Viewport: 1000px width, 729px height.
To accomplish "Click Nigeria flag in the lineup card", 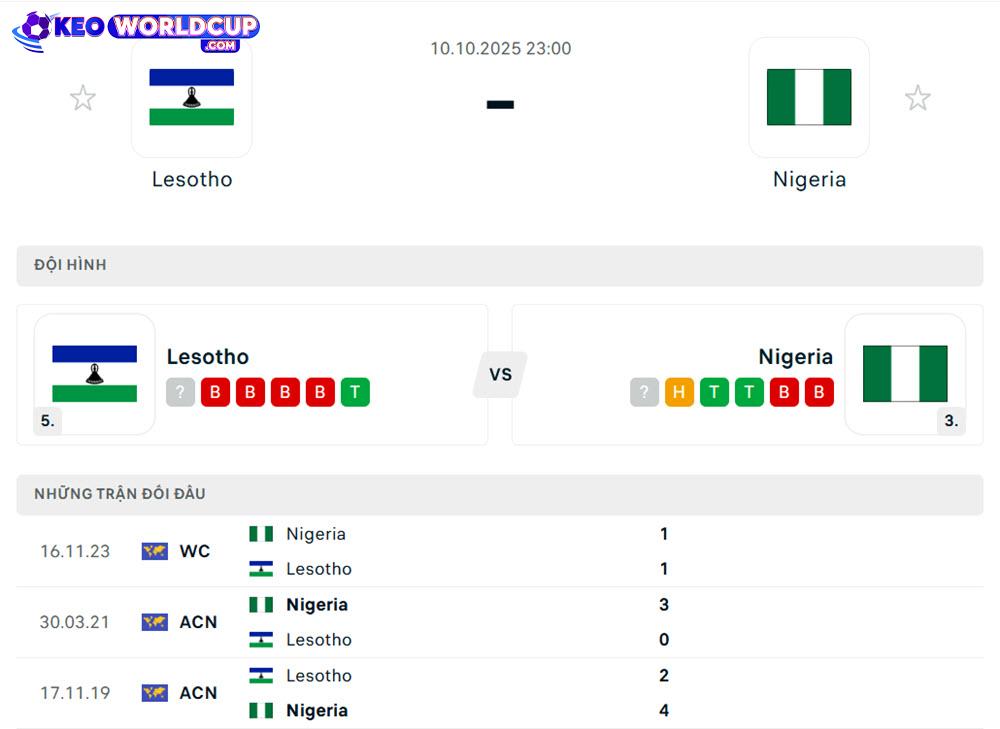I will tap(905, 374).
